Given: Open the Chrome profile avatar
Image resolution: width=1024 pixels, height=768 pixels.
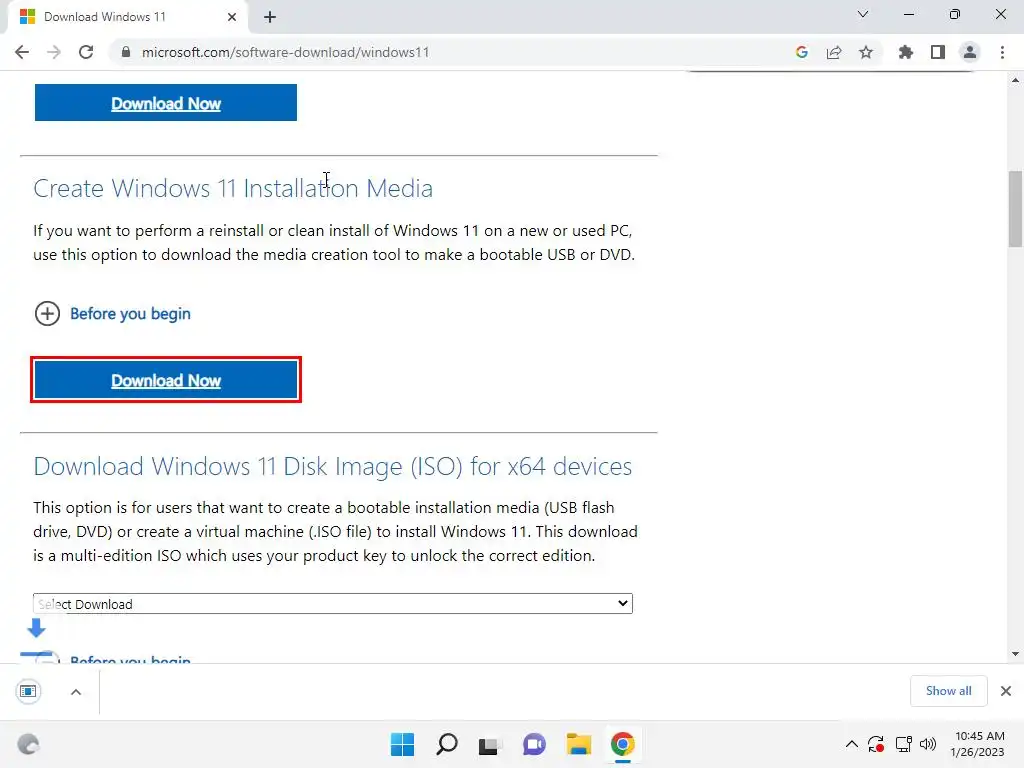Looking at the screenshot, I should point(970,52).
